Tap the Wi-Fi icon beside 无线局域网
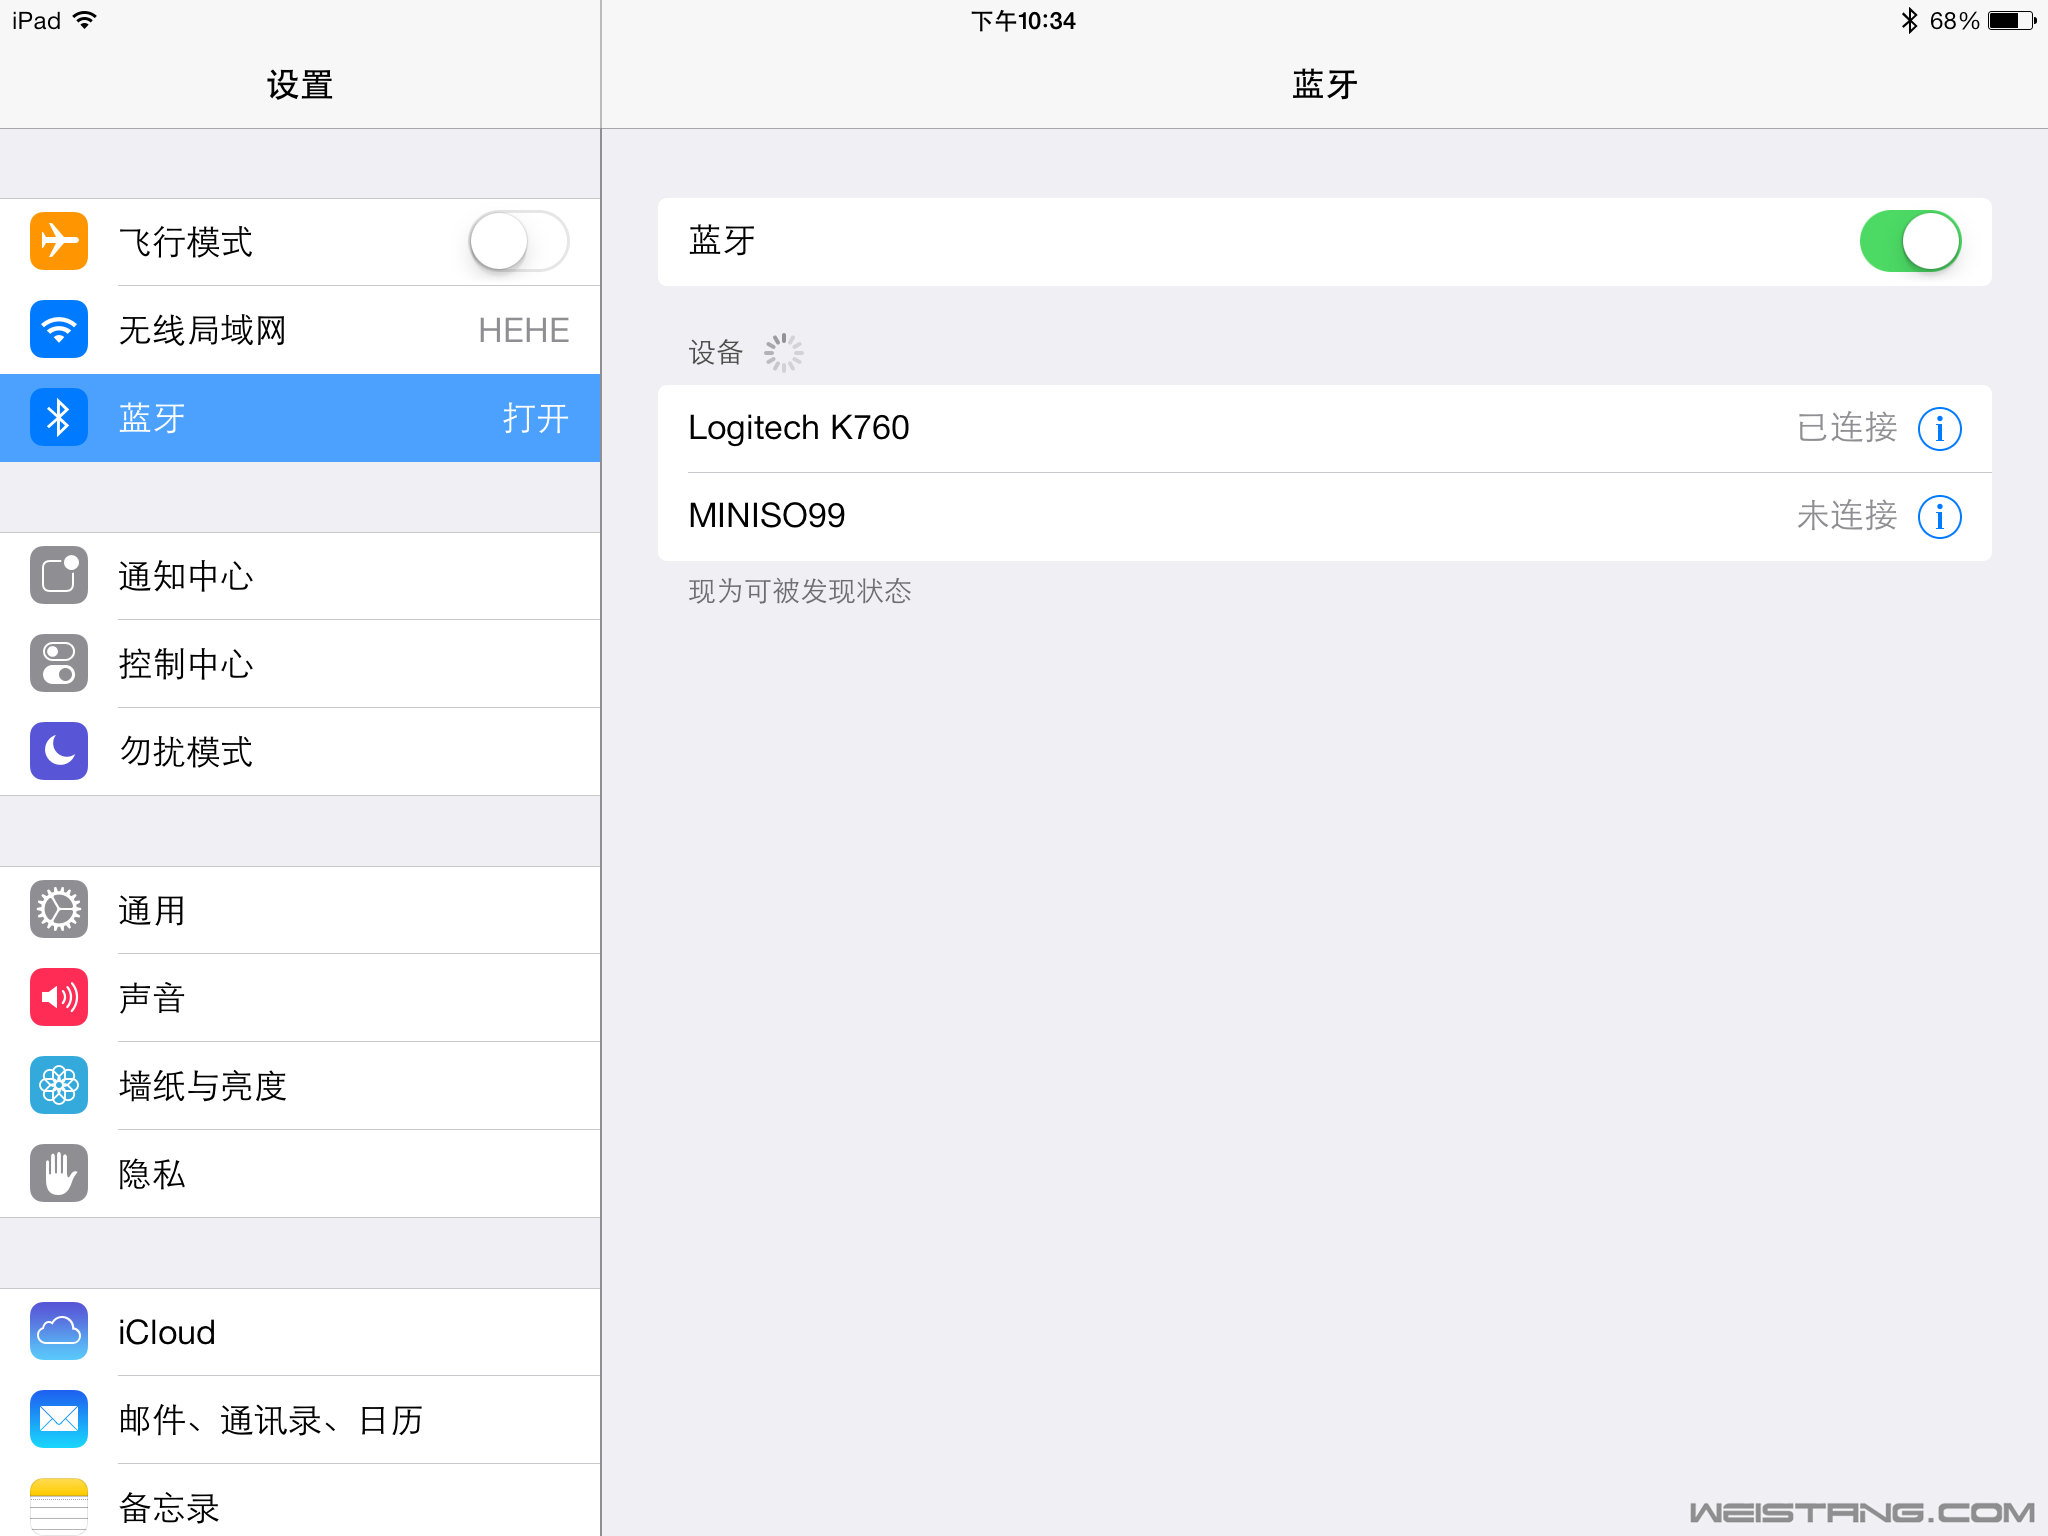The height and width of the screenshot is (1536, 2048). [x=59, y=329]
